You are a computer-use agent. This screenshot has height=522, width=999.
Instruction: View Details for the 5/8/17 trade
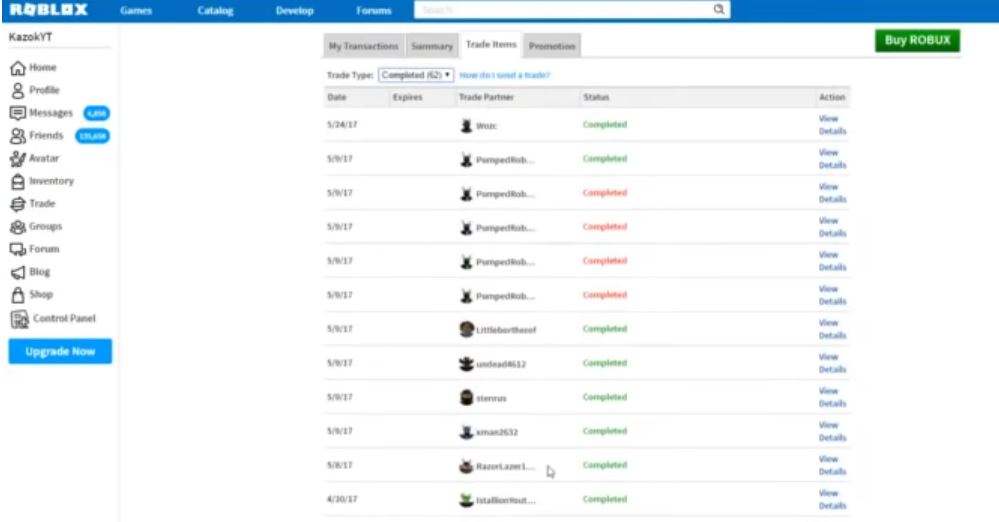click(832, 465)
